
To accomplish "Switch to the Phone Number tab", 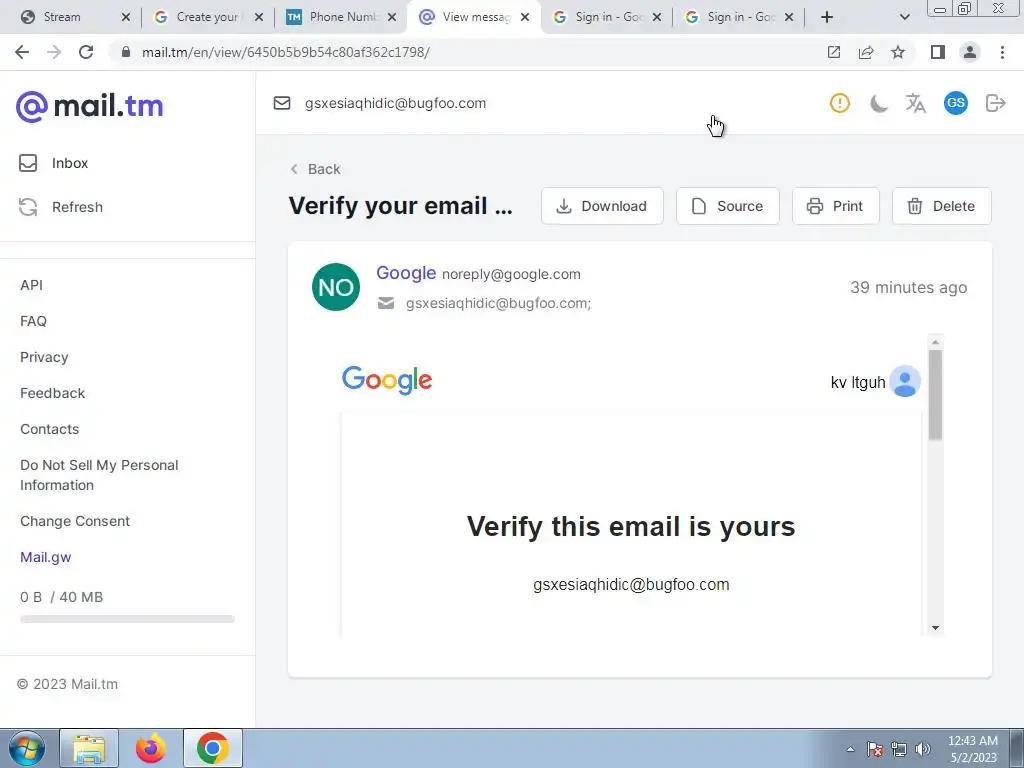I will pos(342,17).
